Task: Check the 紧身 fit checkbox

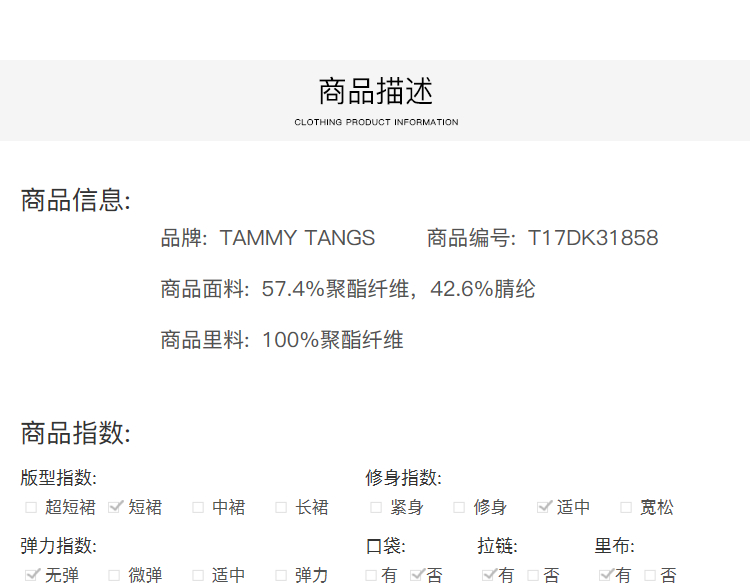Action: (376, 507)
